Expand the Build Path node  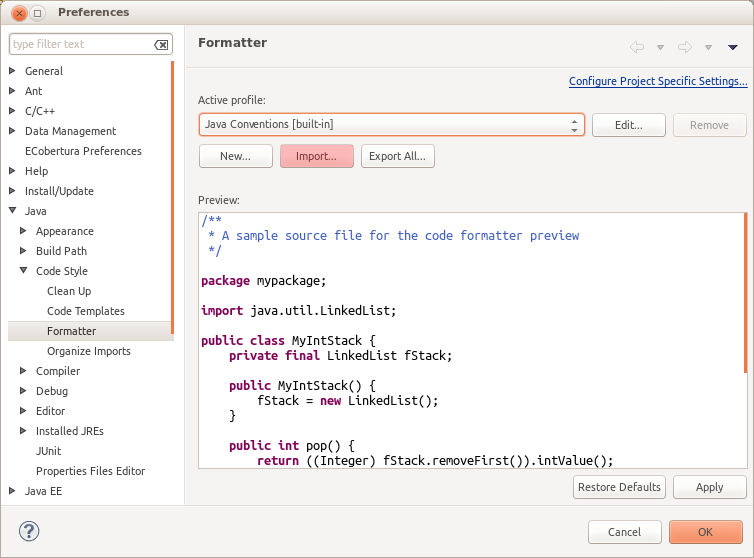coord(23,251)
